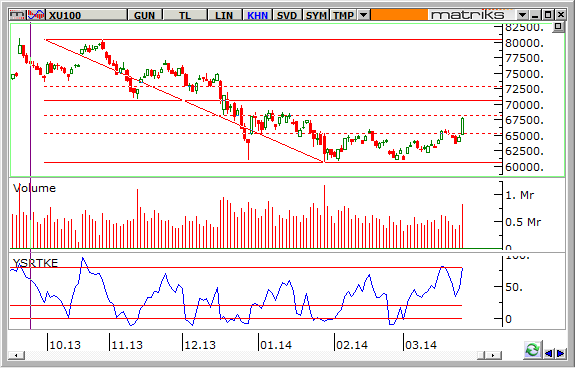575x368 pixels.
Task: Click the small scrollbar thumb near right end
Action: (481, 355)
